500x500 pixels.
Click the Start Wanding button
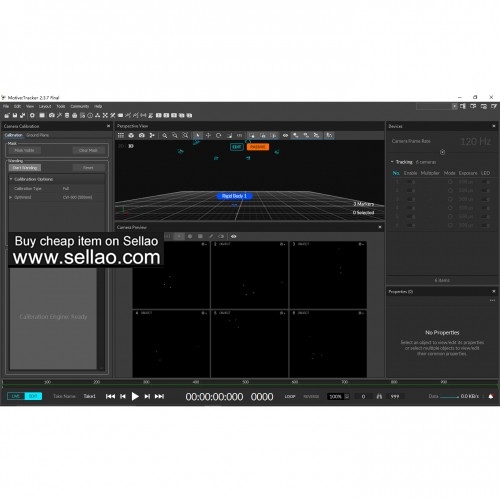pyautogui.click(x=25, y=168)
